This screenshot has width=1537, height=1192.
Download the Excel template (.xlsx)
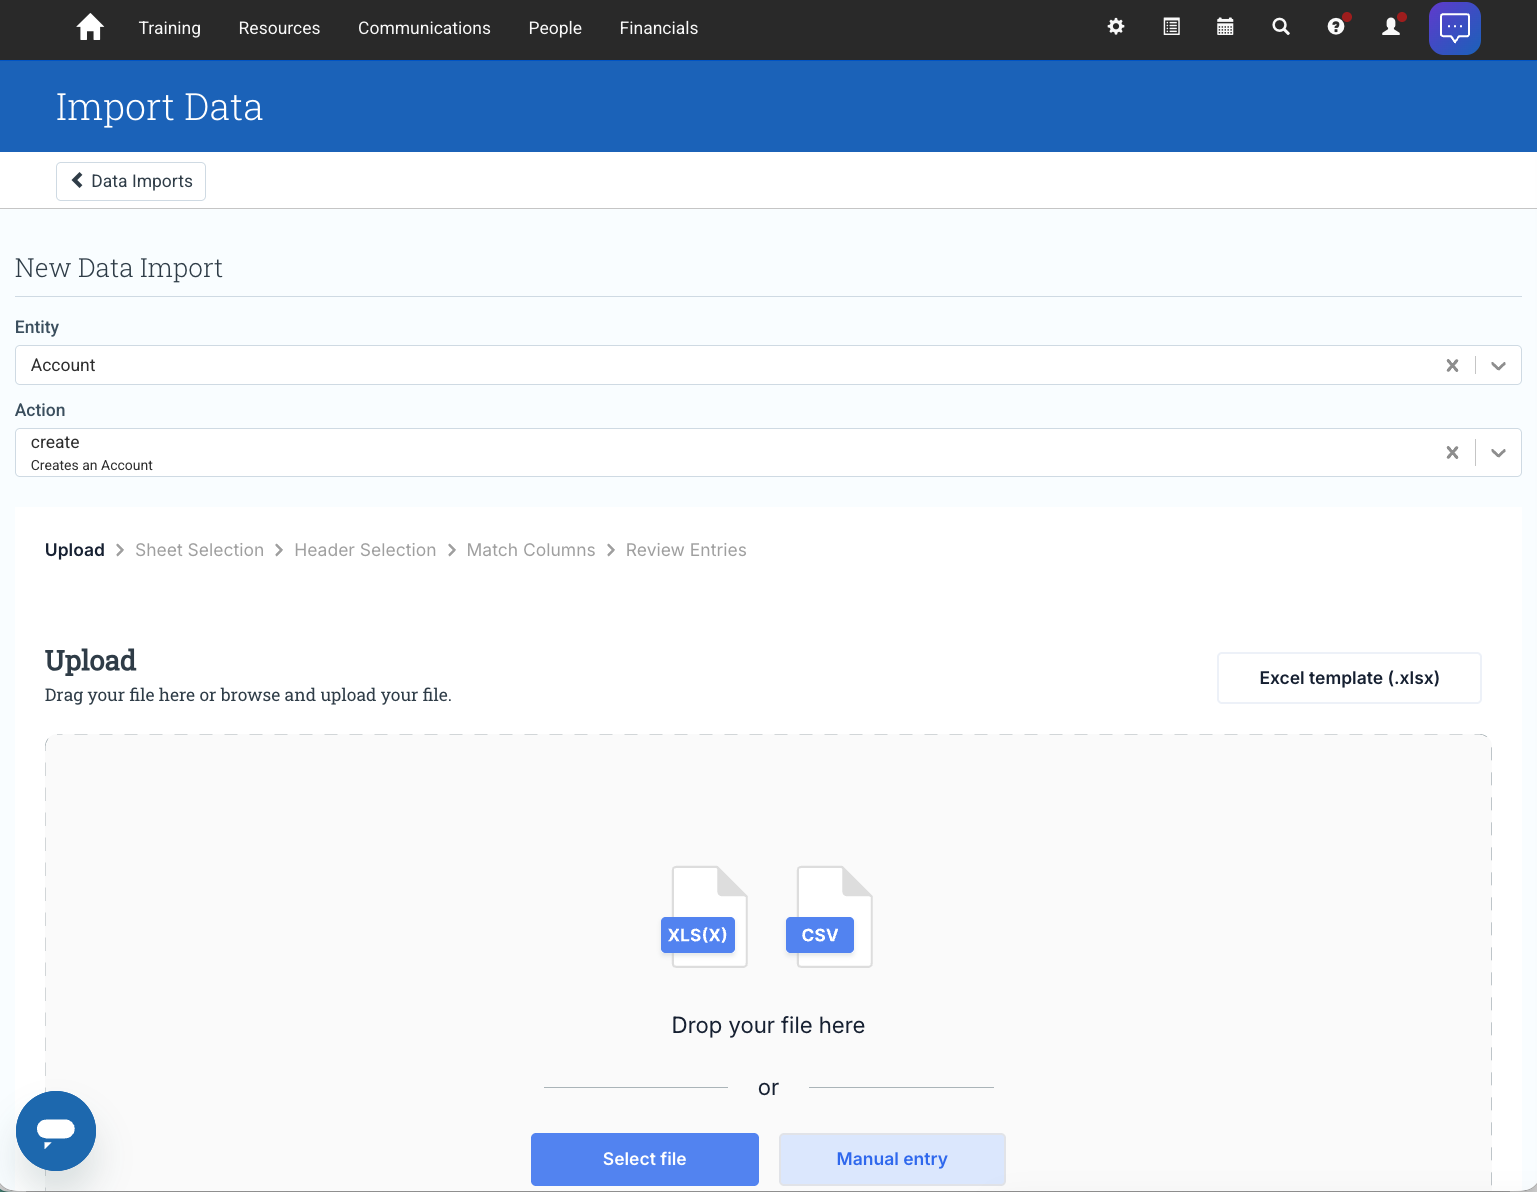[1349, 678]
